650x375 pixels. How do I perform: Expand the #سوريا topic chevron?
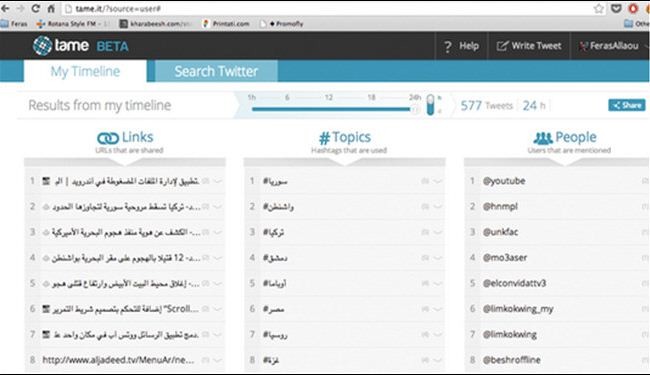pos(438,181)
